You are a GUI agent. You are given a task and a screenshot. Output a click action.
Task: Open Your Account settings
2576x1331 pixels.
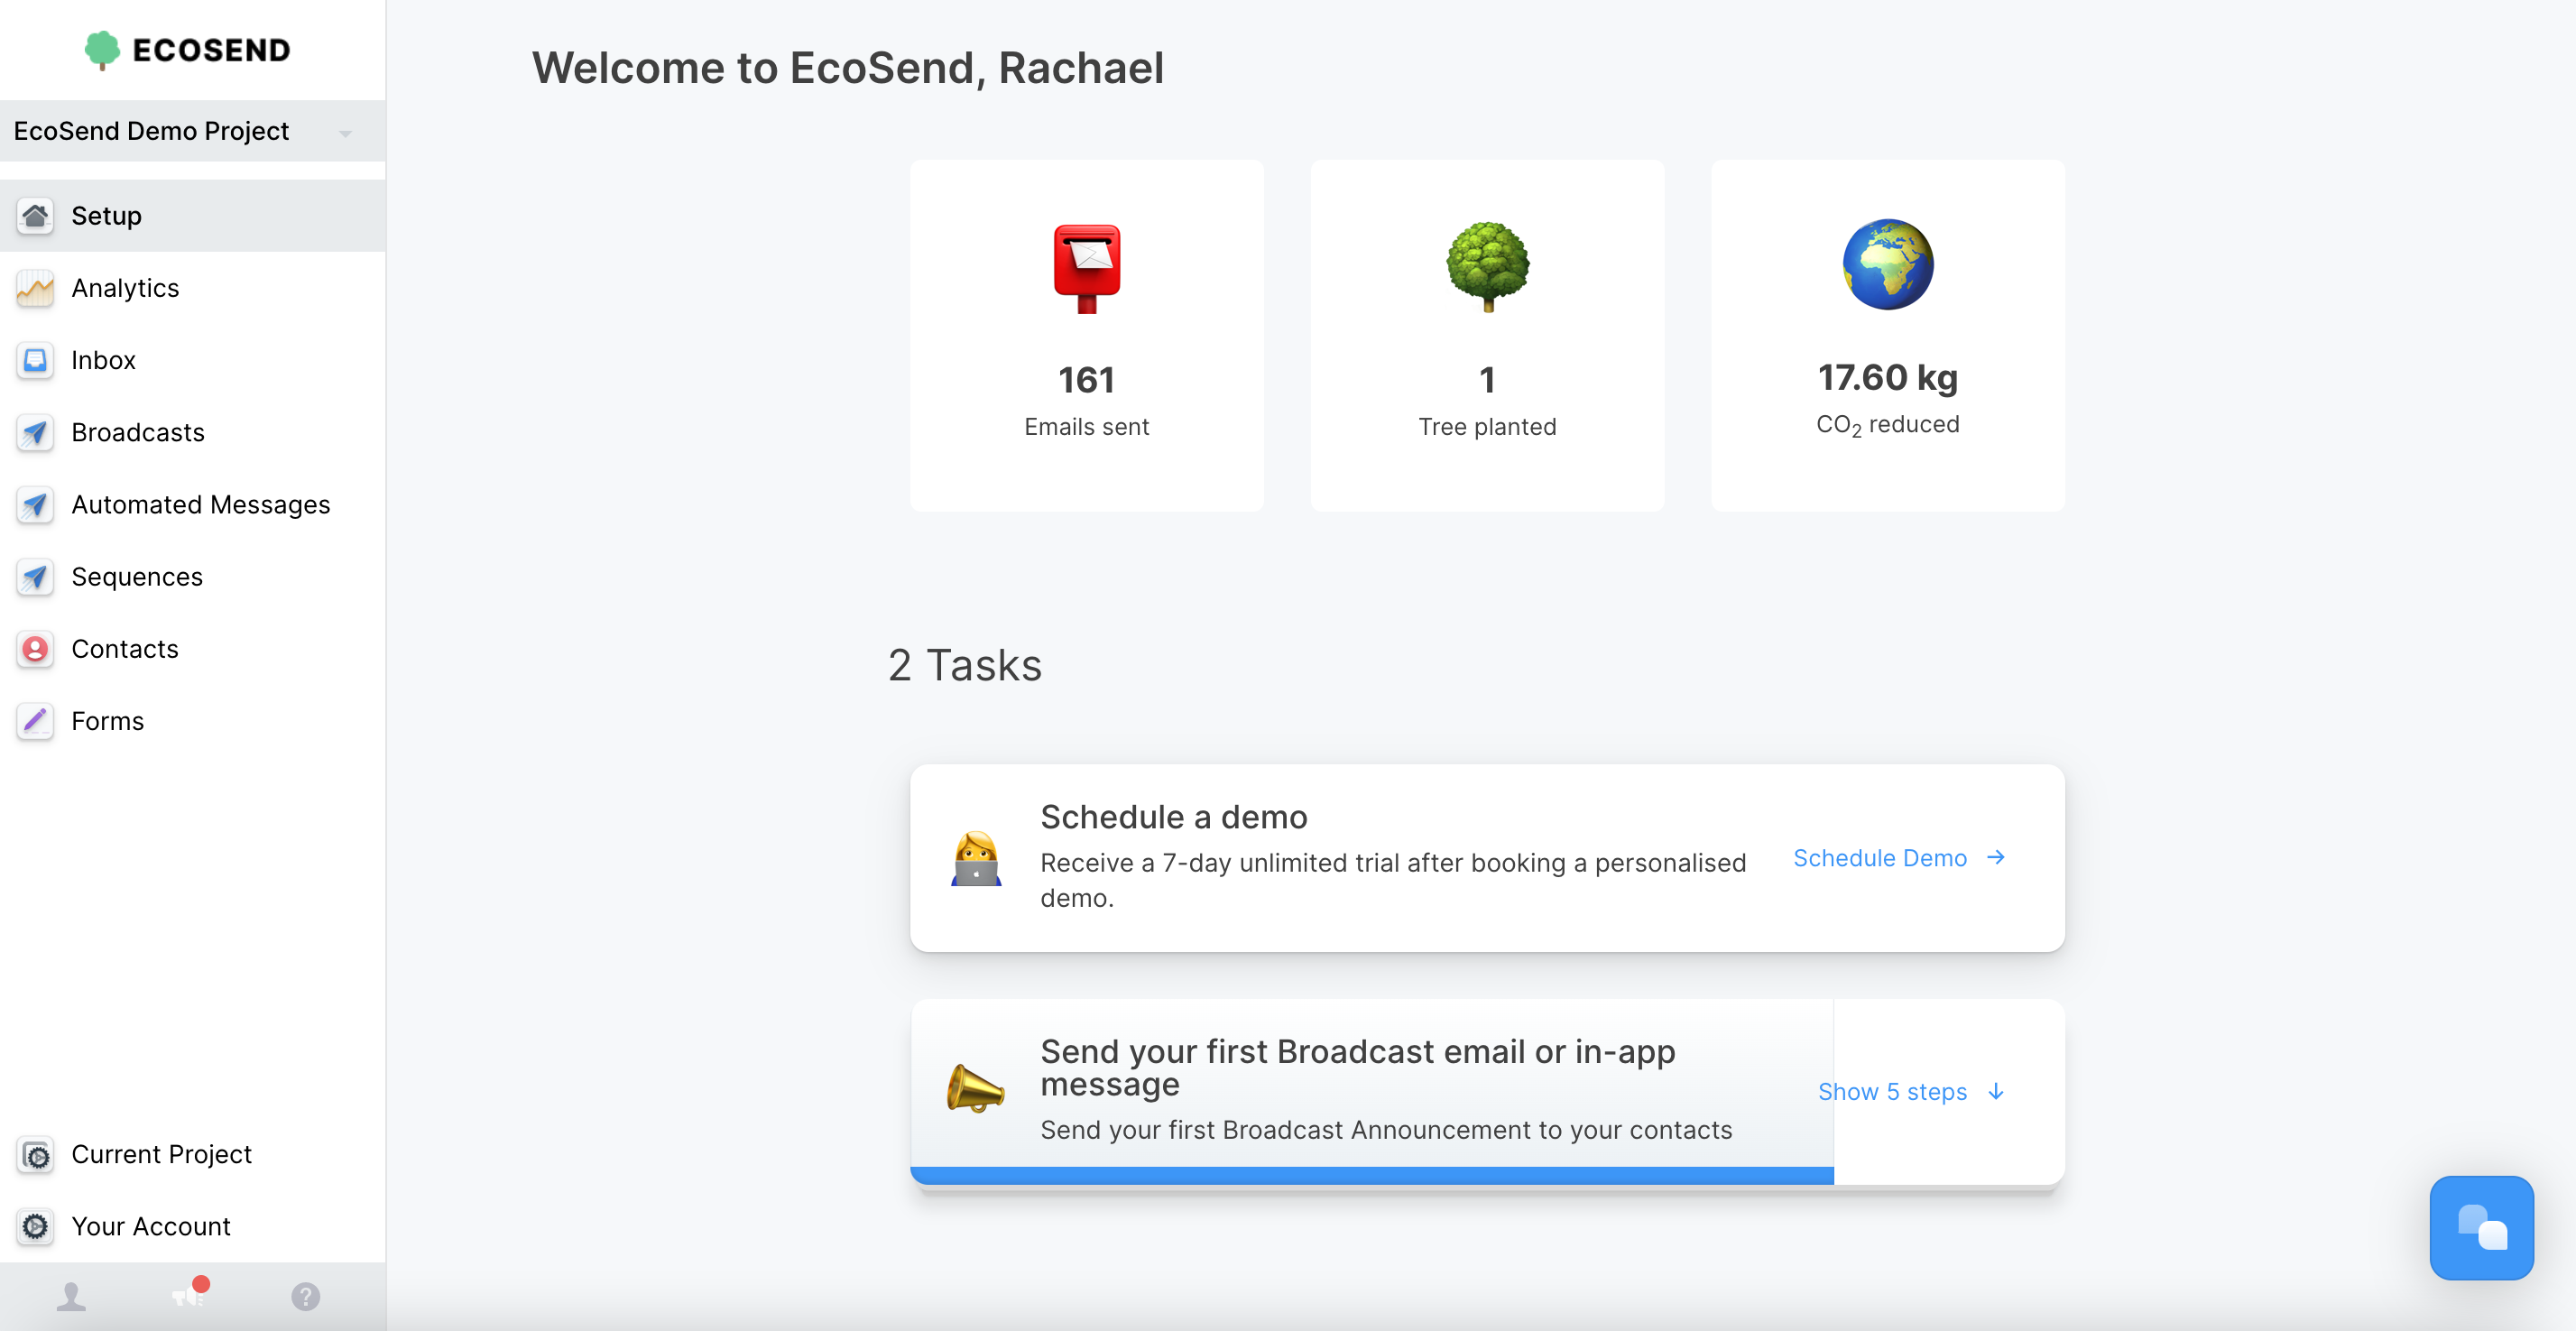tap(150, 1225)
